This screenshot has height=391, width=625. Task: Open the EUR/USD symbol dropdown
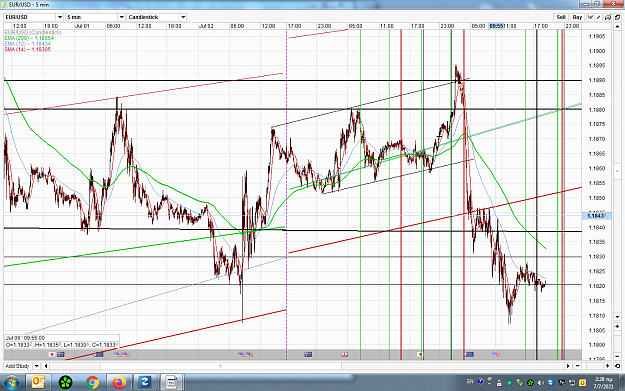pos(60,17)
